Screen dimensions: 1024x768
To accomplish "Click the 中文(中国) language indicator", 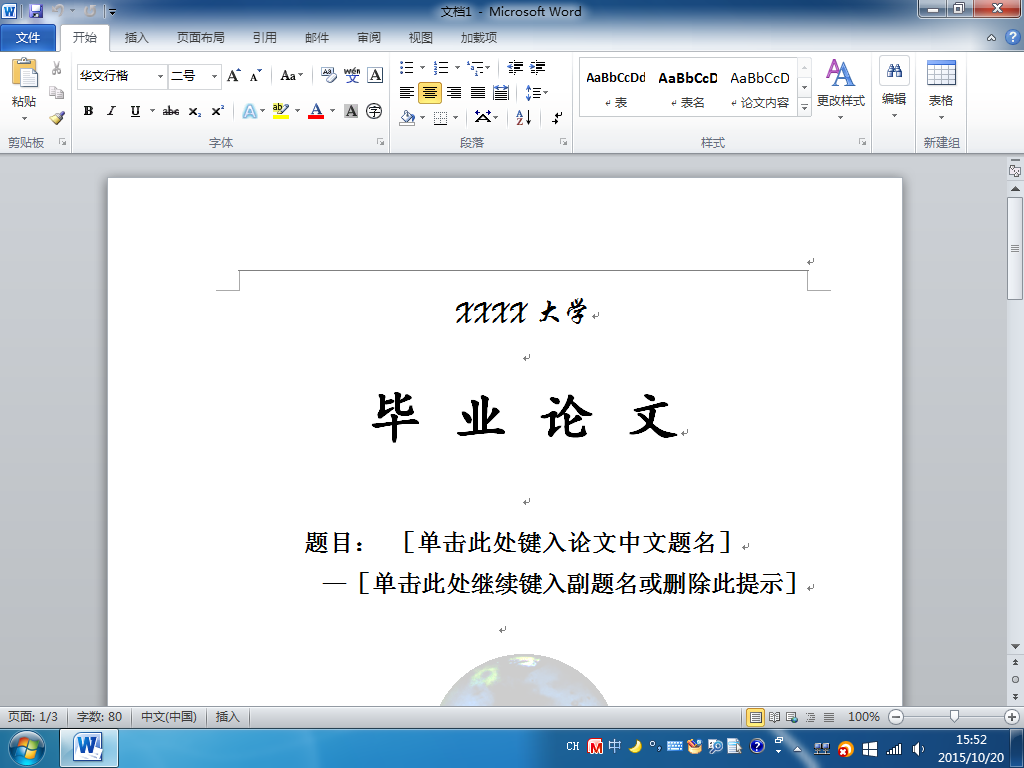I will [168, 717].
